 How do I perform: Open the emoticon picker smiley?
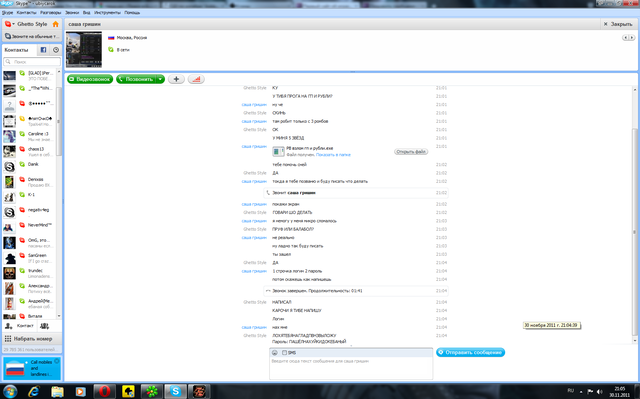click(275, 352)
